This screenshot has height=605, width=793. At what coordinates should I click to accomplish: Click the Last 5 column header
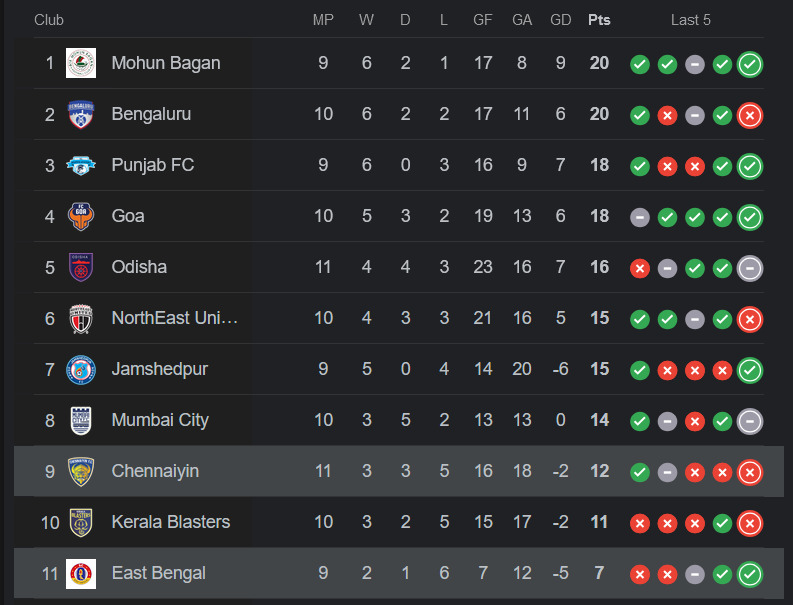point(691,20)
